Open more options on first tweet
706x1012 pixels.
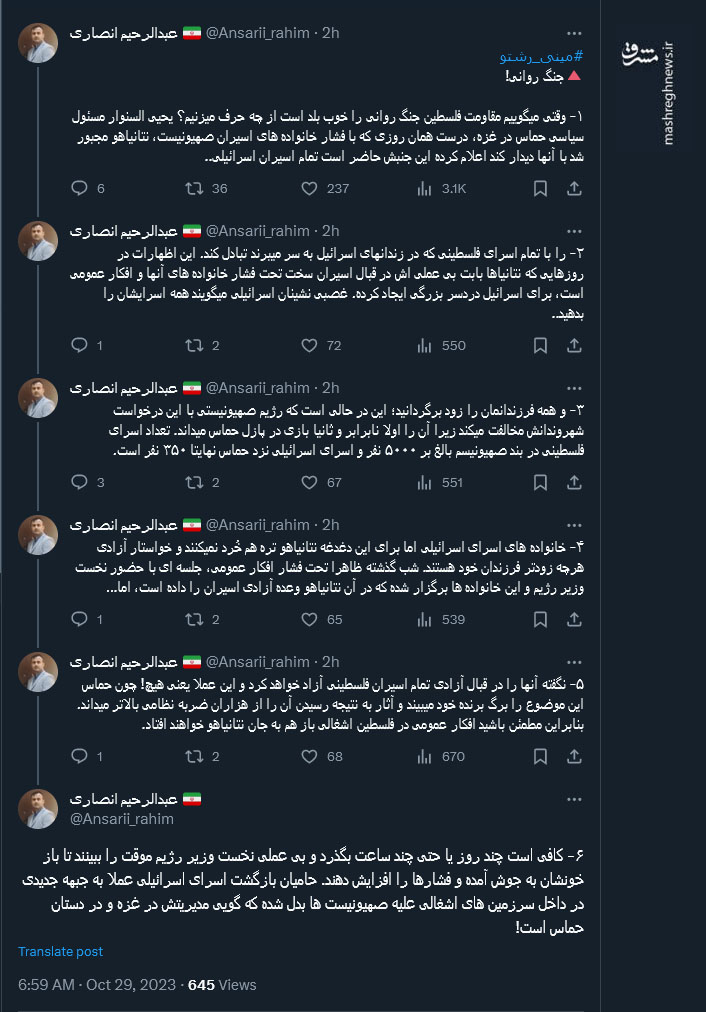[574, 32]
